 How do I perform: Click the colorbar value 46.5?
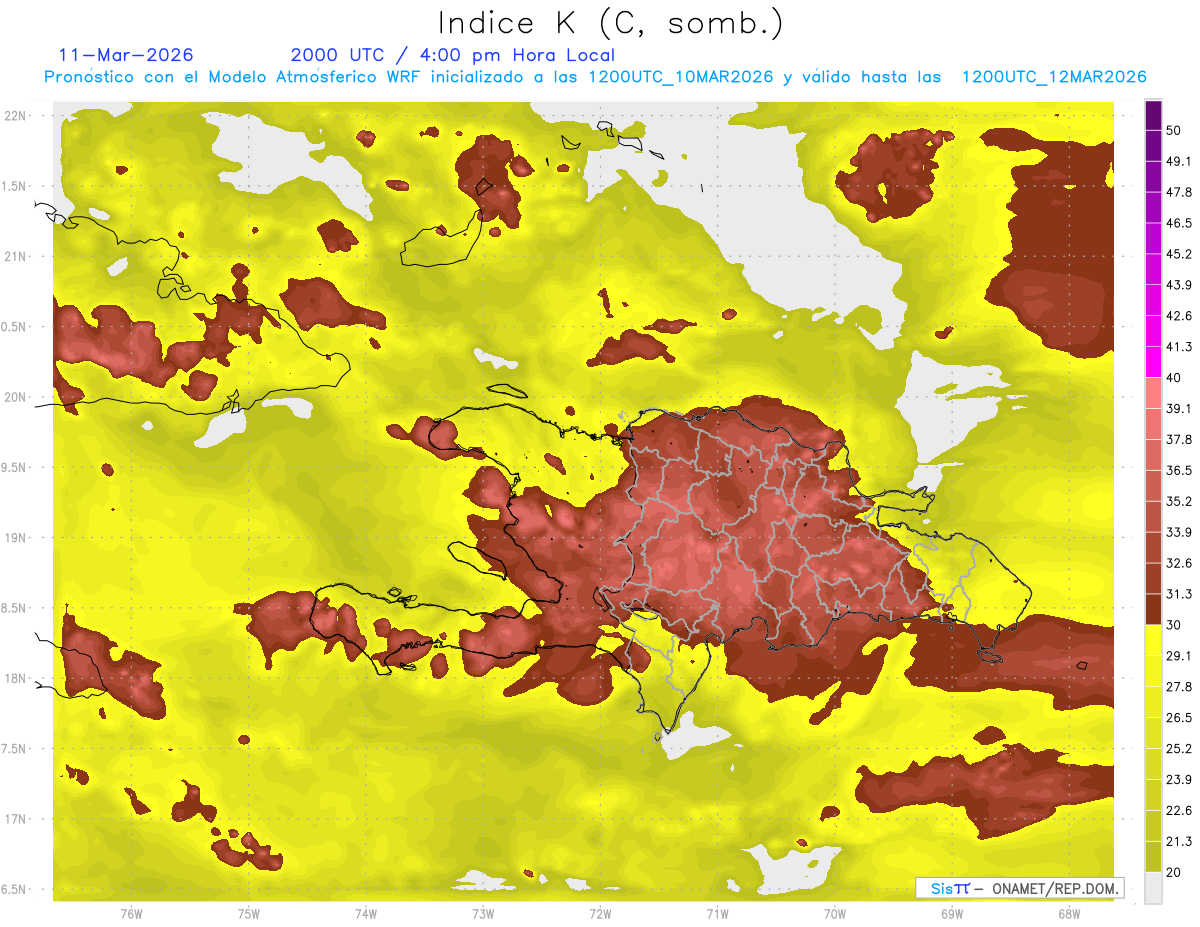1178,223
